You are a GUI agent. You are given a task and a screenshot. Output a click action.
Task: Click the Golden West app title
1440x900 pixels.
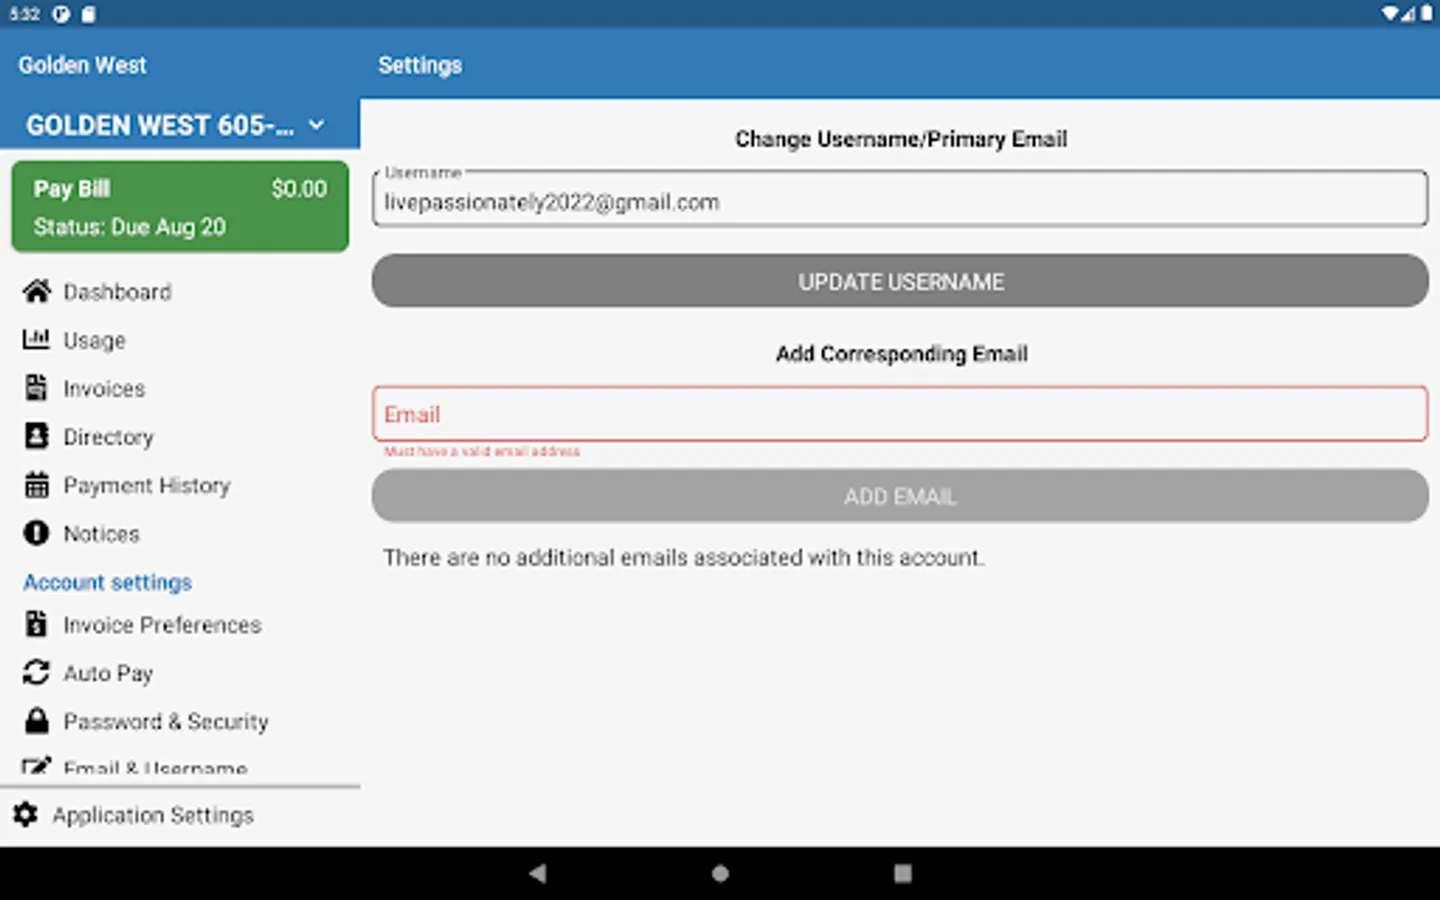[82, 65]
